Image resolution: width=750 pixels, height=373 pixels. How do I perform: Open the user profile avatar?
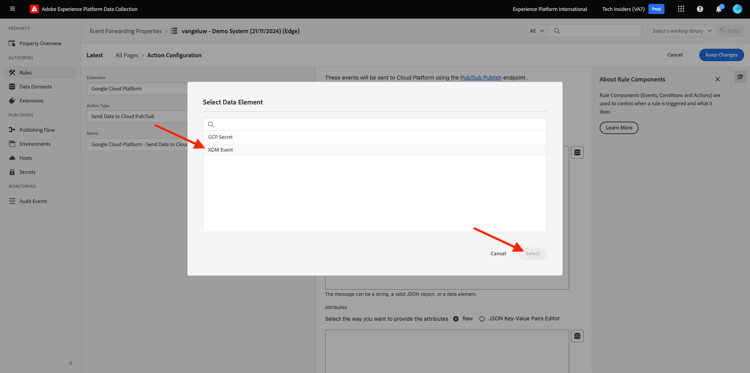(x=737, y=9)
